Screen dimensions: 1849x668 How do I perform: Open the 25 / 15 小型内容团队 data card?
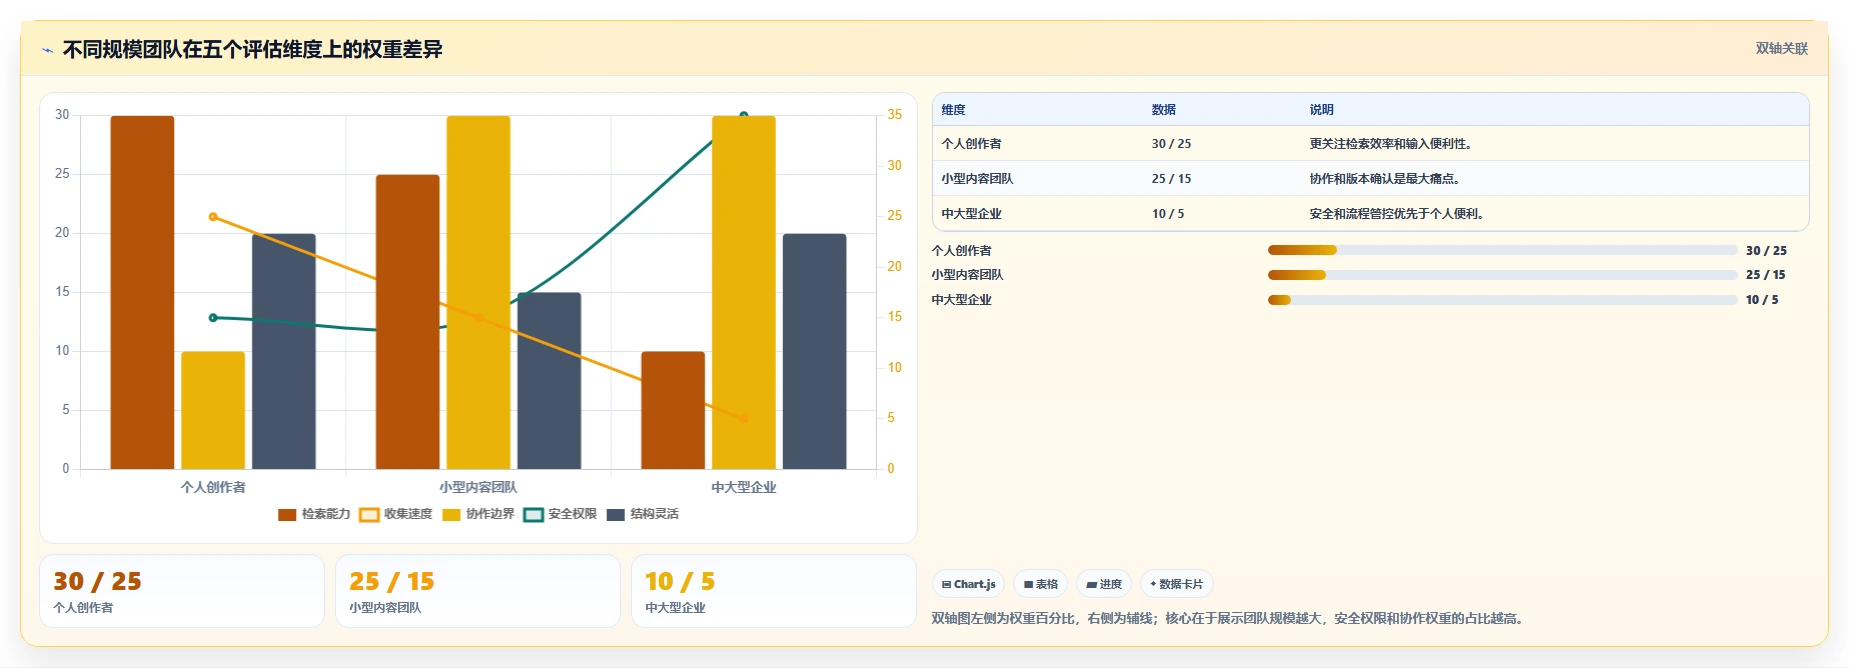tap(478, 591)
